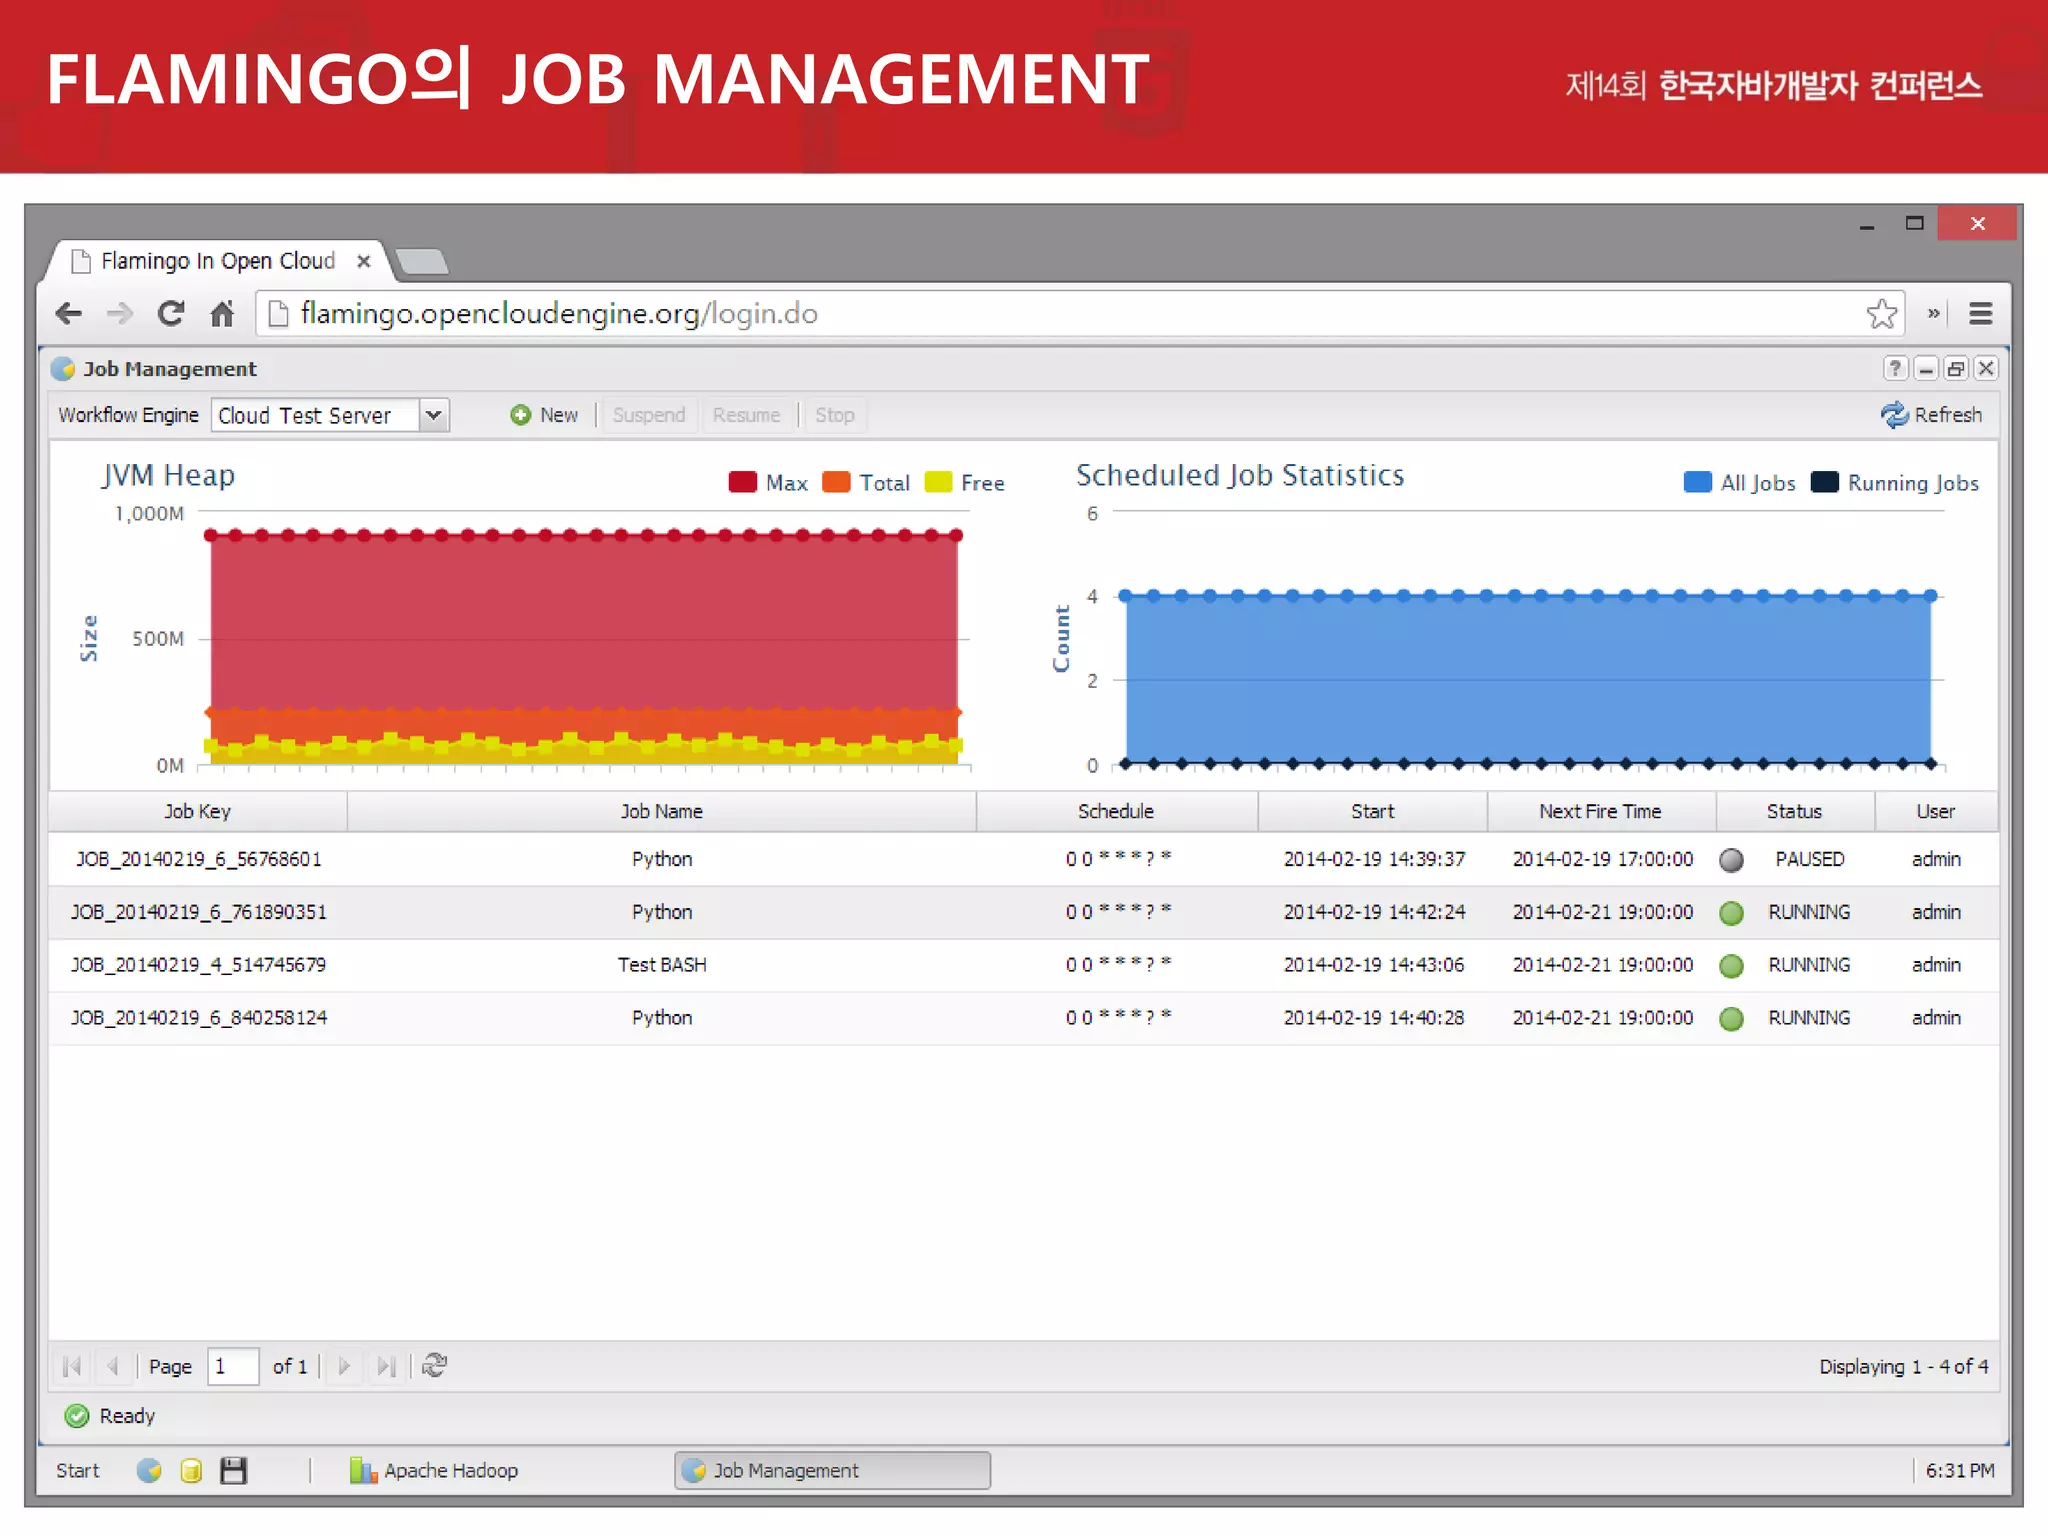This screenshot has height=1536, width=2048.
Task: Click the Cloud Test Server combo field
Action: click(x=316, y=415)
